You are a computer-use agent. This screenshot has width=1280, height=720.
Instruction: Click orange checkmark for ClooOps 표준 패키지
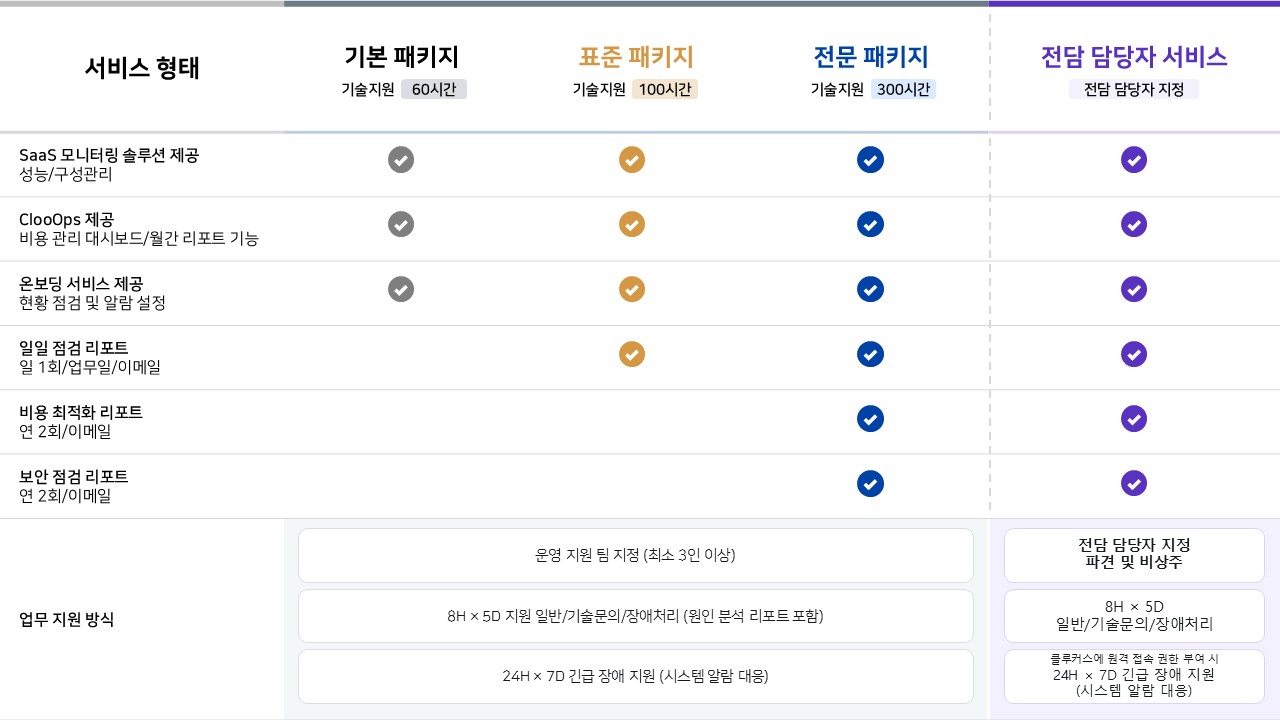(x=632, y=224)
